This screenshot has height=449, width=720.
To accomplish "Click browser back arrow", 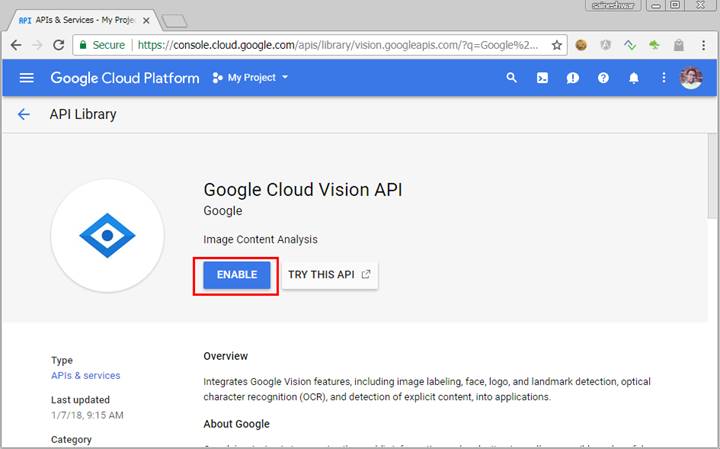I will click(16, 45).
